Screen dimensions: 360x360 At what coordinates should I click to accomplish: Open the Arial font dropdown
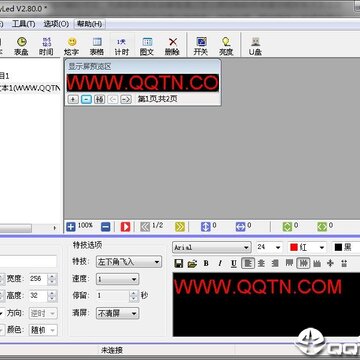pyautogui.click(x=247, y=248)
